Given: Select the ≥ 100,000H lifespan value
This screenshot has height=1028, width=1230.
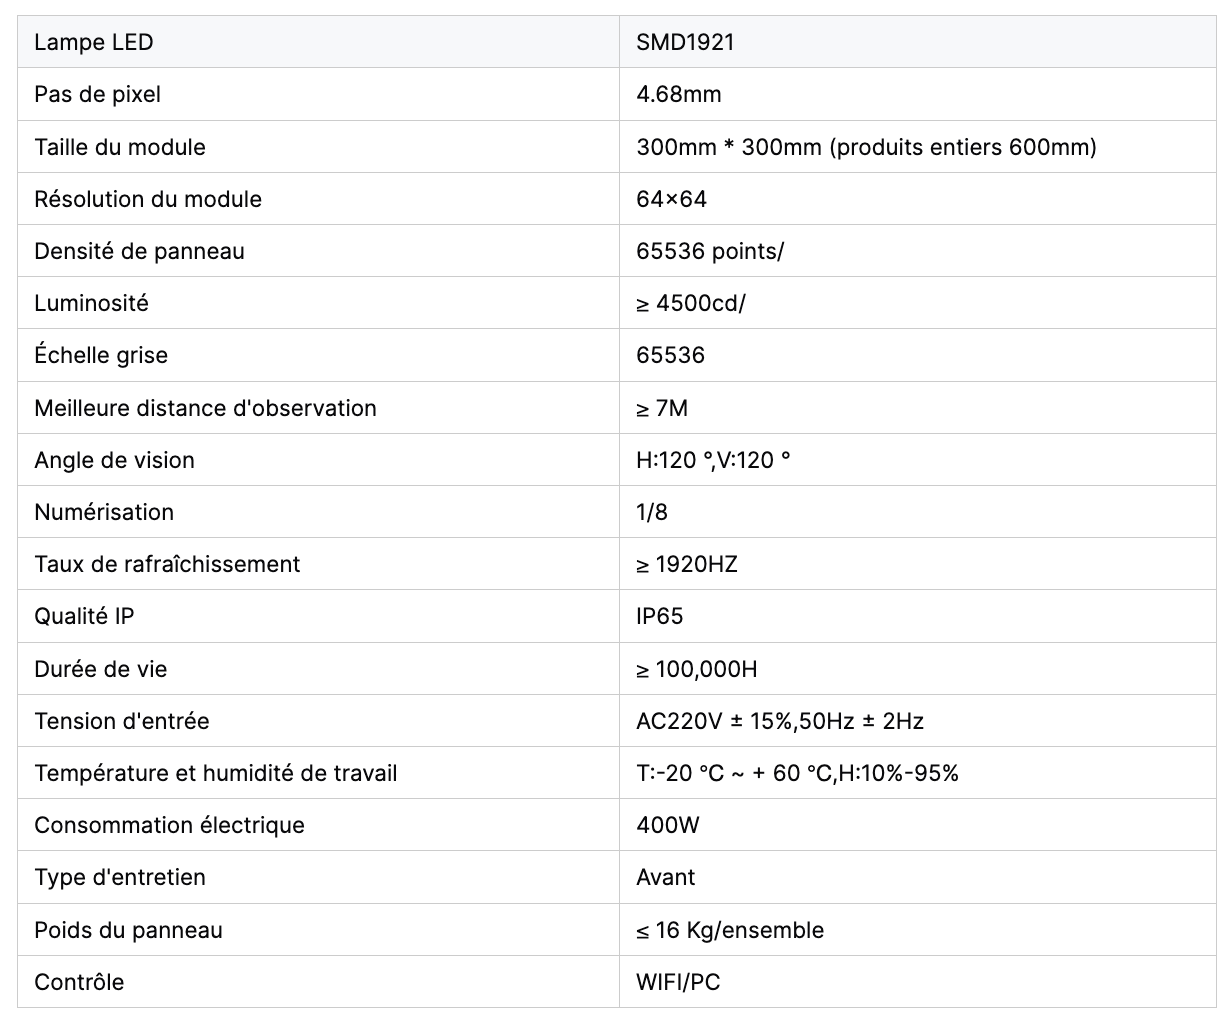Looking at the screenshot, I should [696, 669].
